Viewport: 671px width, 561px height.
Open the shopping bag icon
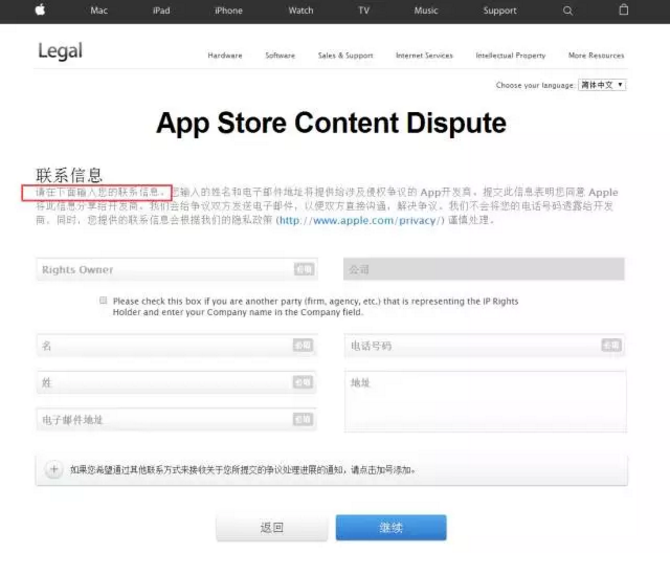coord(623,9)
